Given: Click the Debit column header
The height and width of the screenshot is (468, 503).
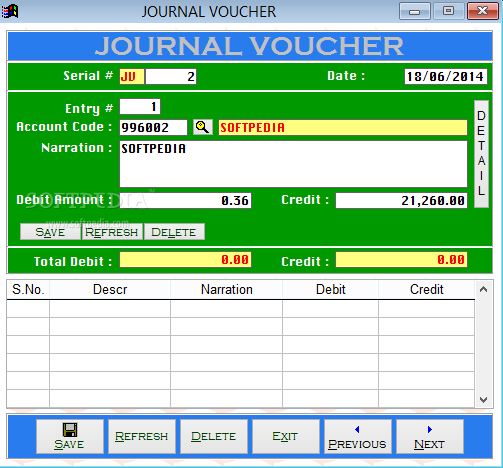Looking at the screenshot, I should (331, 289).
